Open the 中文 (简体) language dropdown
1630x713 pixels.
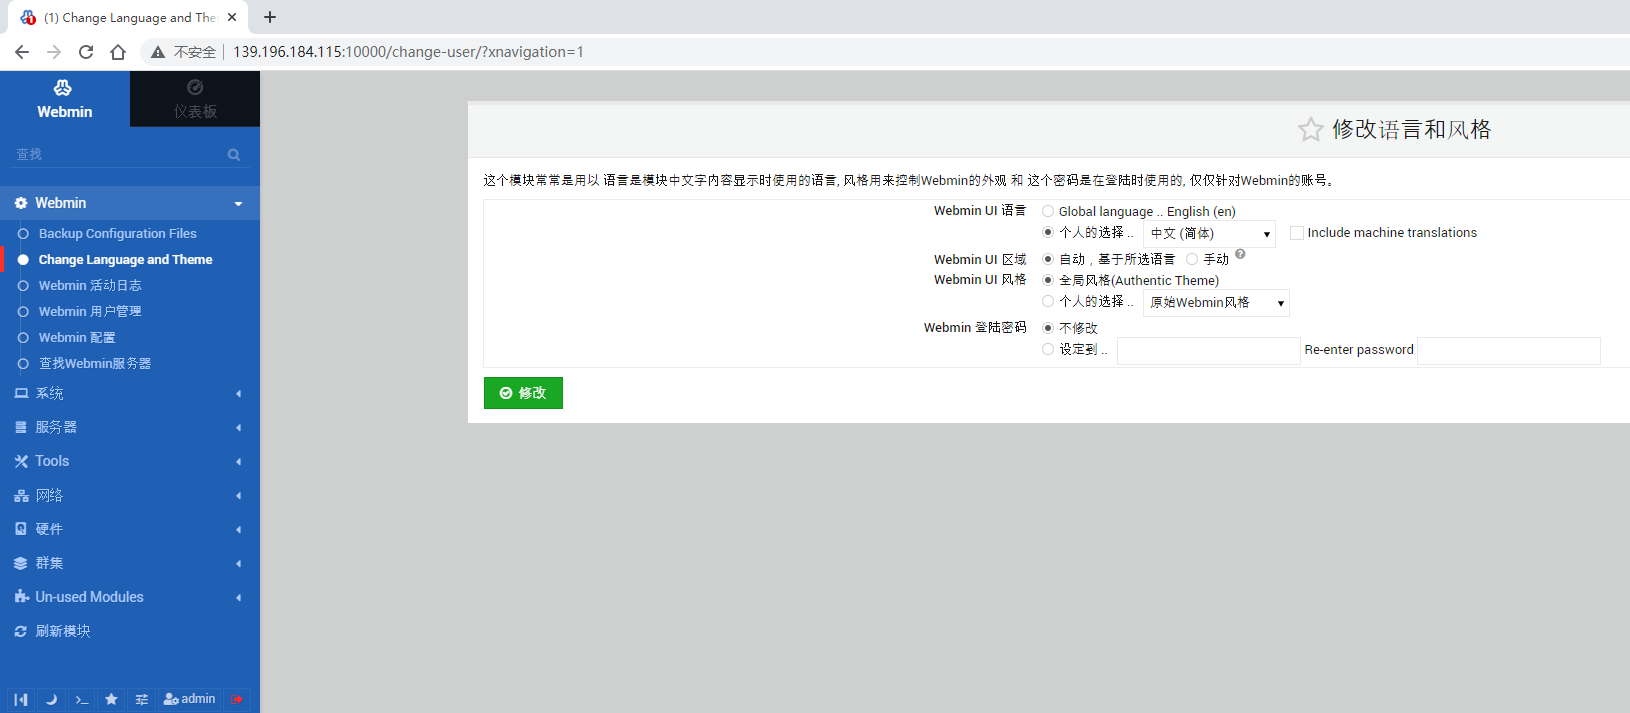pos(1209,233)
